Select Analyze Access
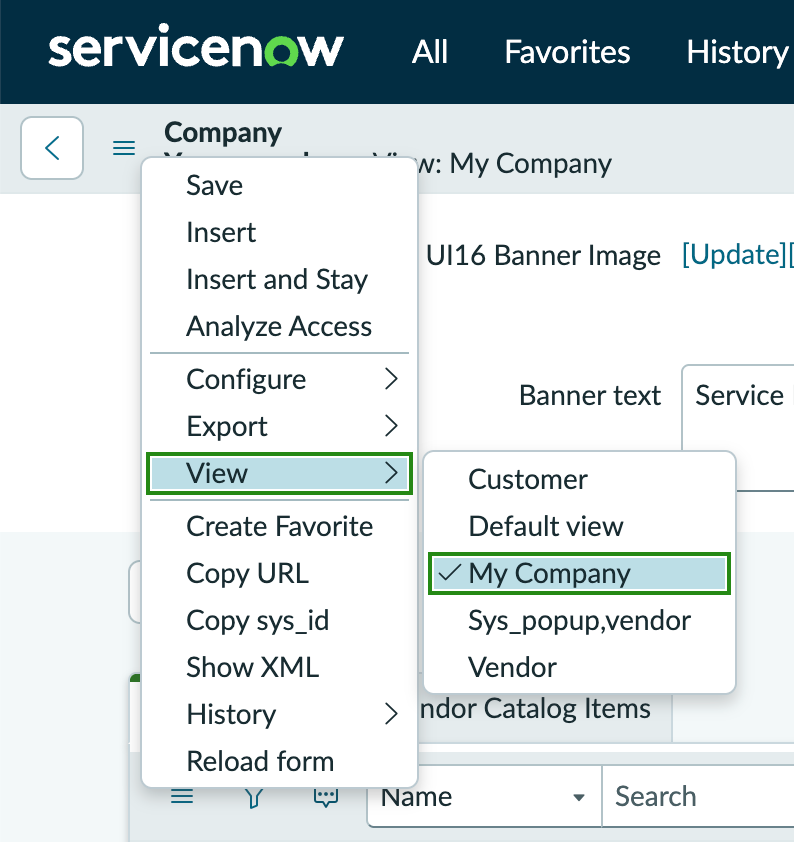Image resolution: width=794 pixels, height=842 pixels. click(279, 326)
